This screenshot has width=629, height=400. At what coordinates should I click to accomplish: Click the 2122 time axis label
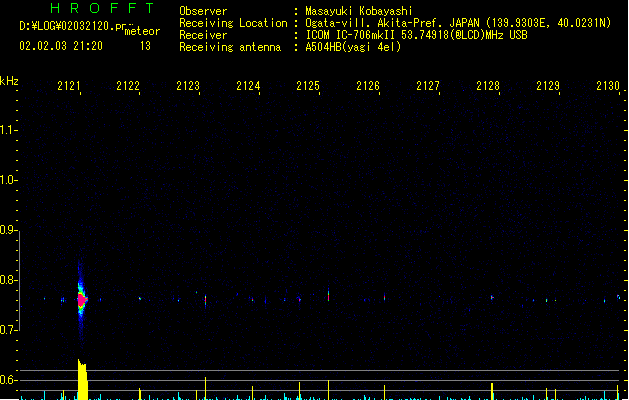coord(128,86)
